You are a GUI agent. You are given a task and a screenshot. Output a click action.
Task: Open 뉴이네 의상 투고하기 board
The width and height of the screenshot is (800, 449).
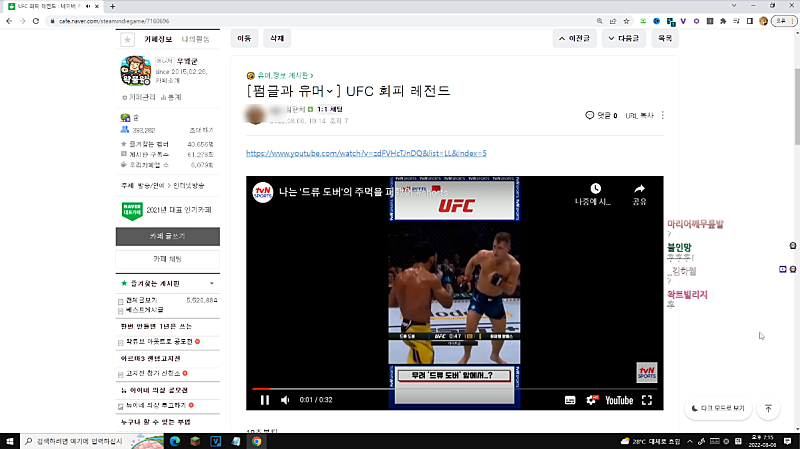point(156,405)
